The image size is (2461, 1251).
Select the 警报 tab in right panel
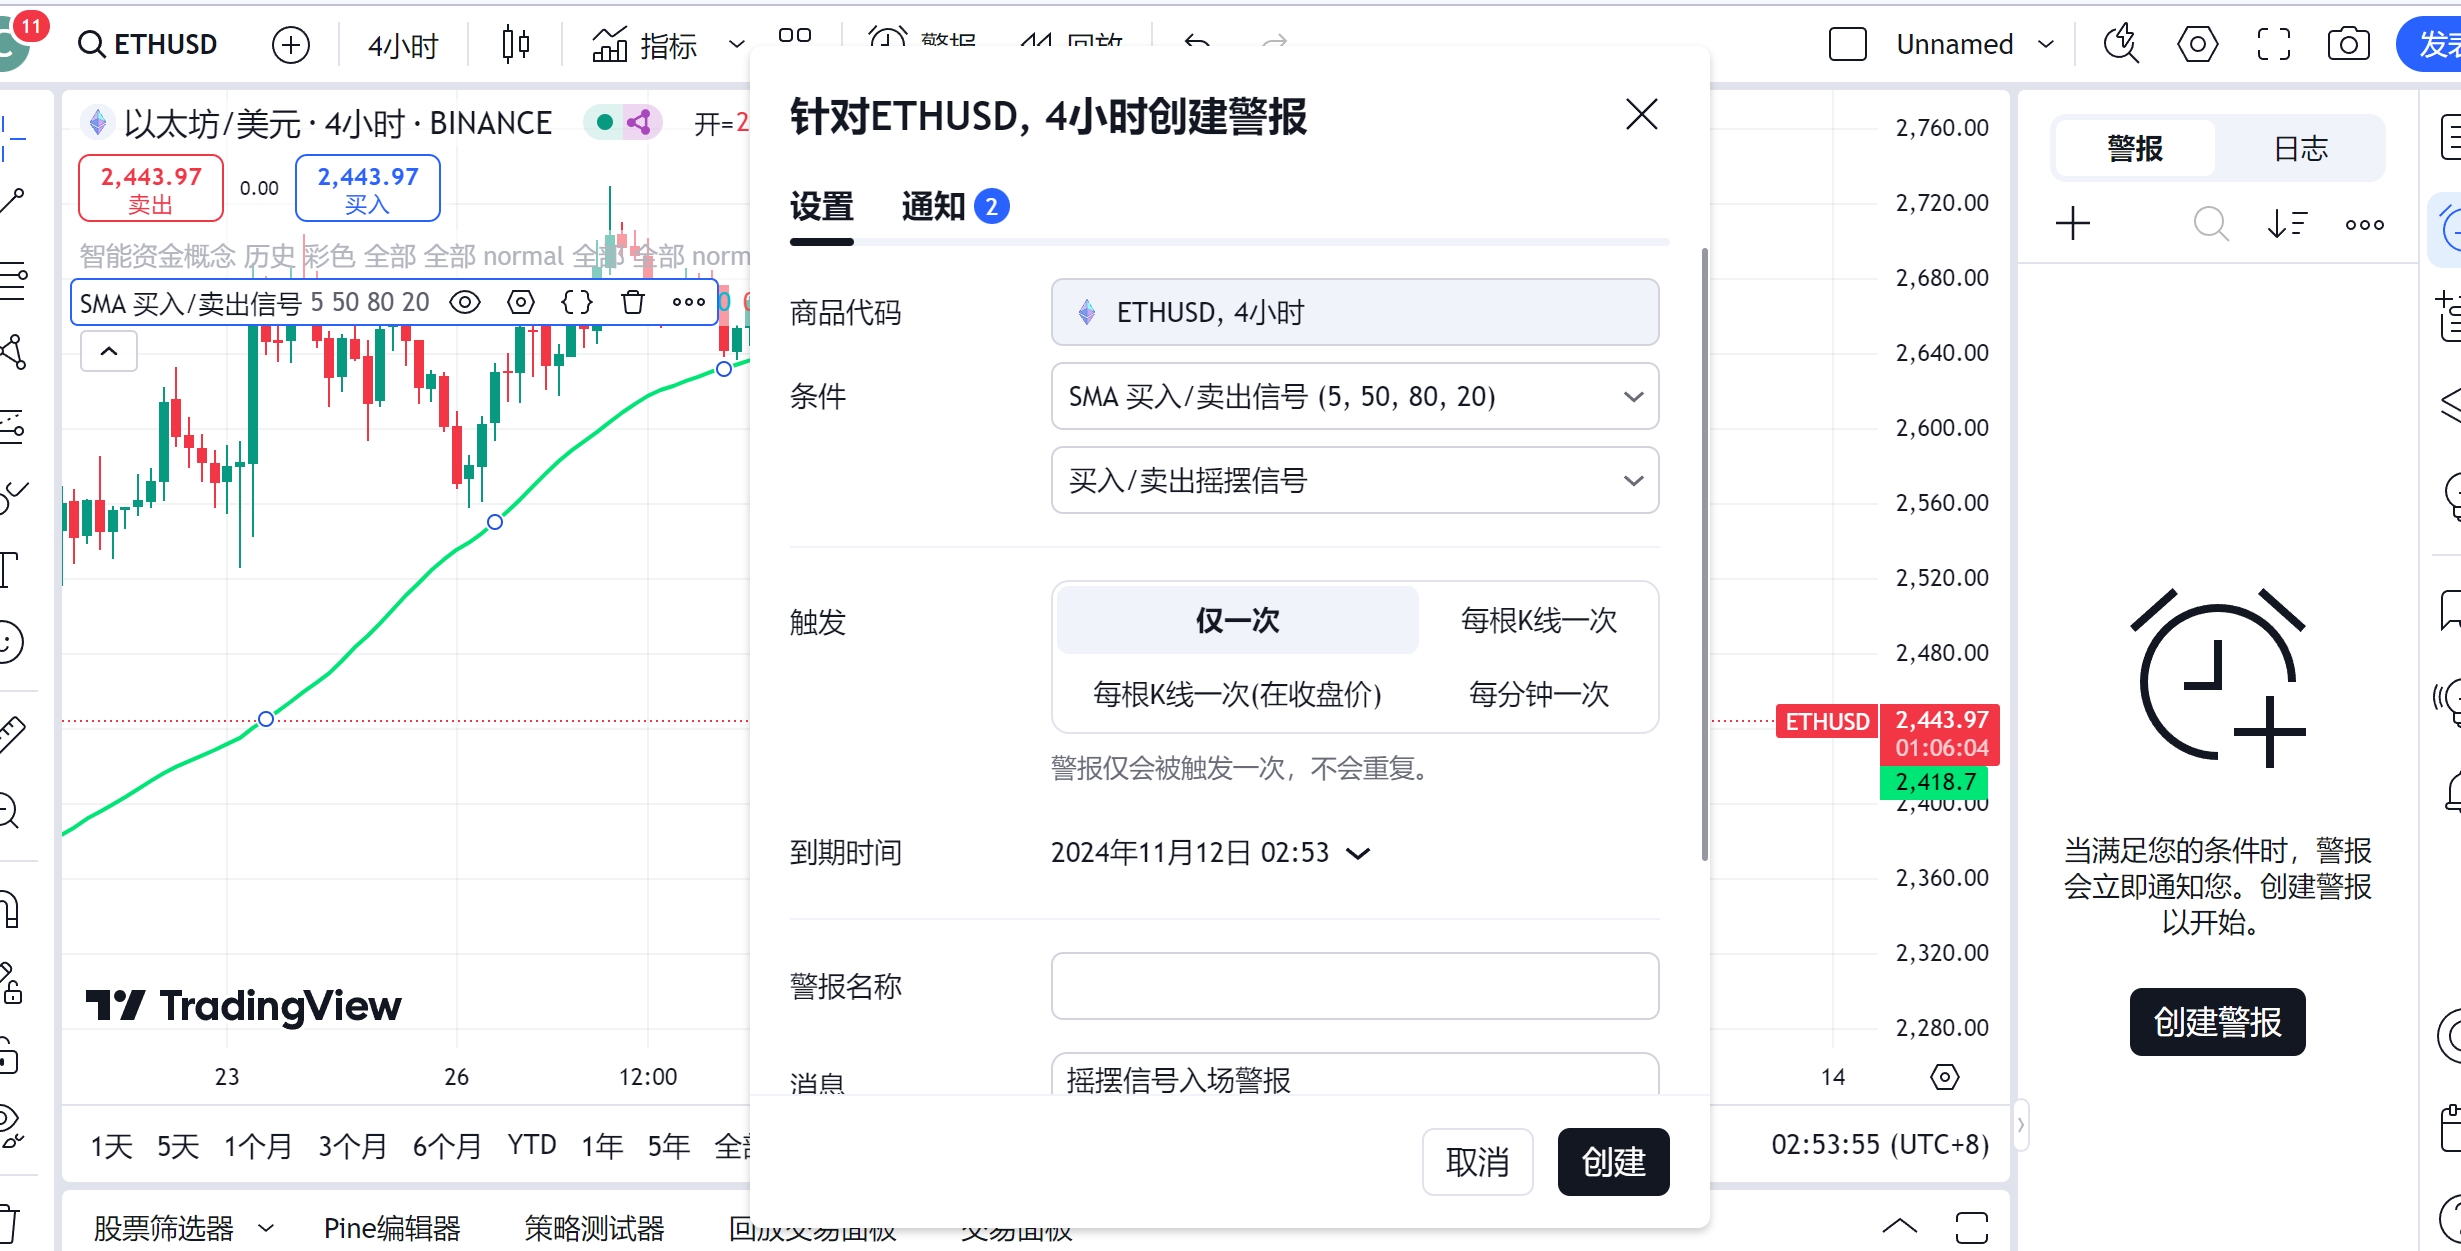(2135, 149)
